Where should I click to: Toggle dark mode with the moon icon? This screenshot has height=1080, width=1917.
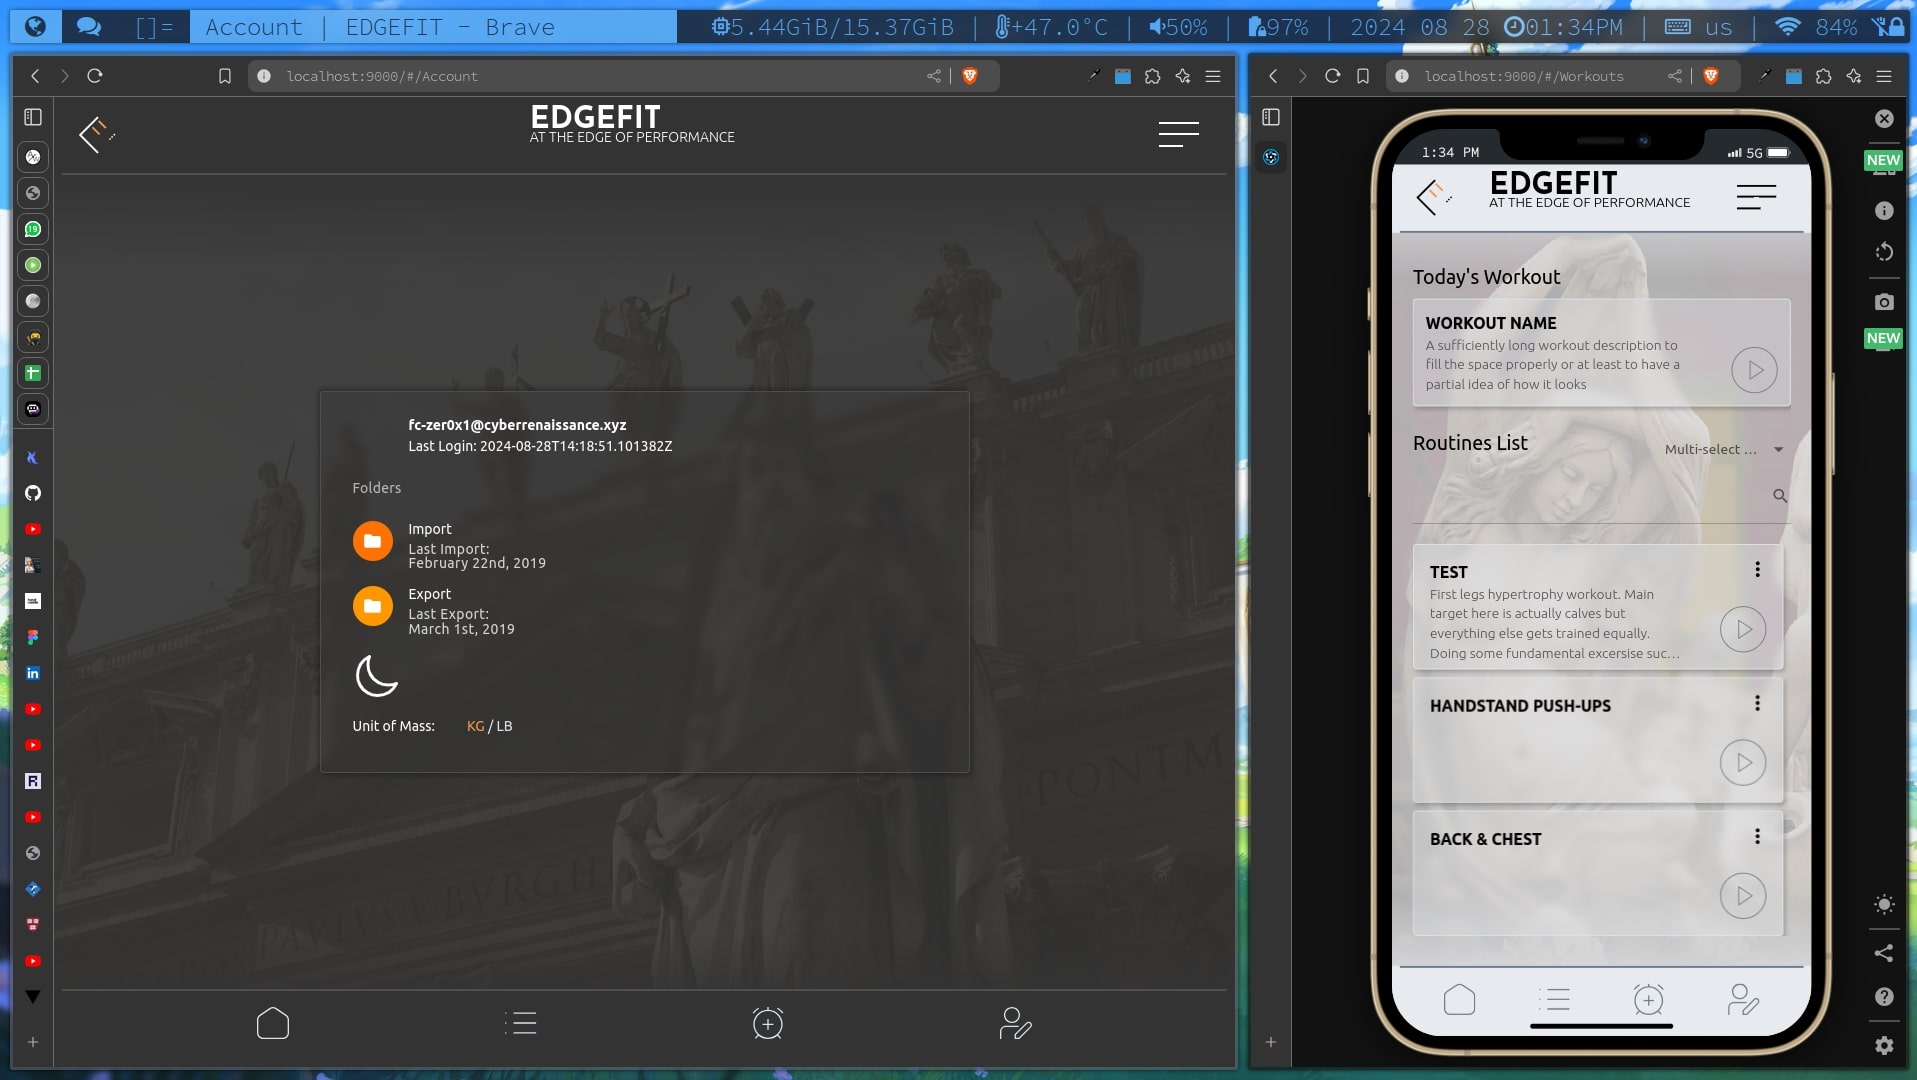(x=376, y=676)
